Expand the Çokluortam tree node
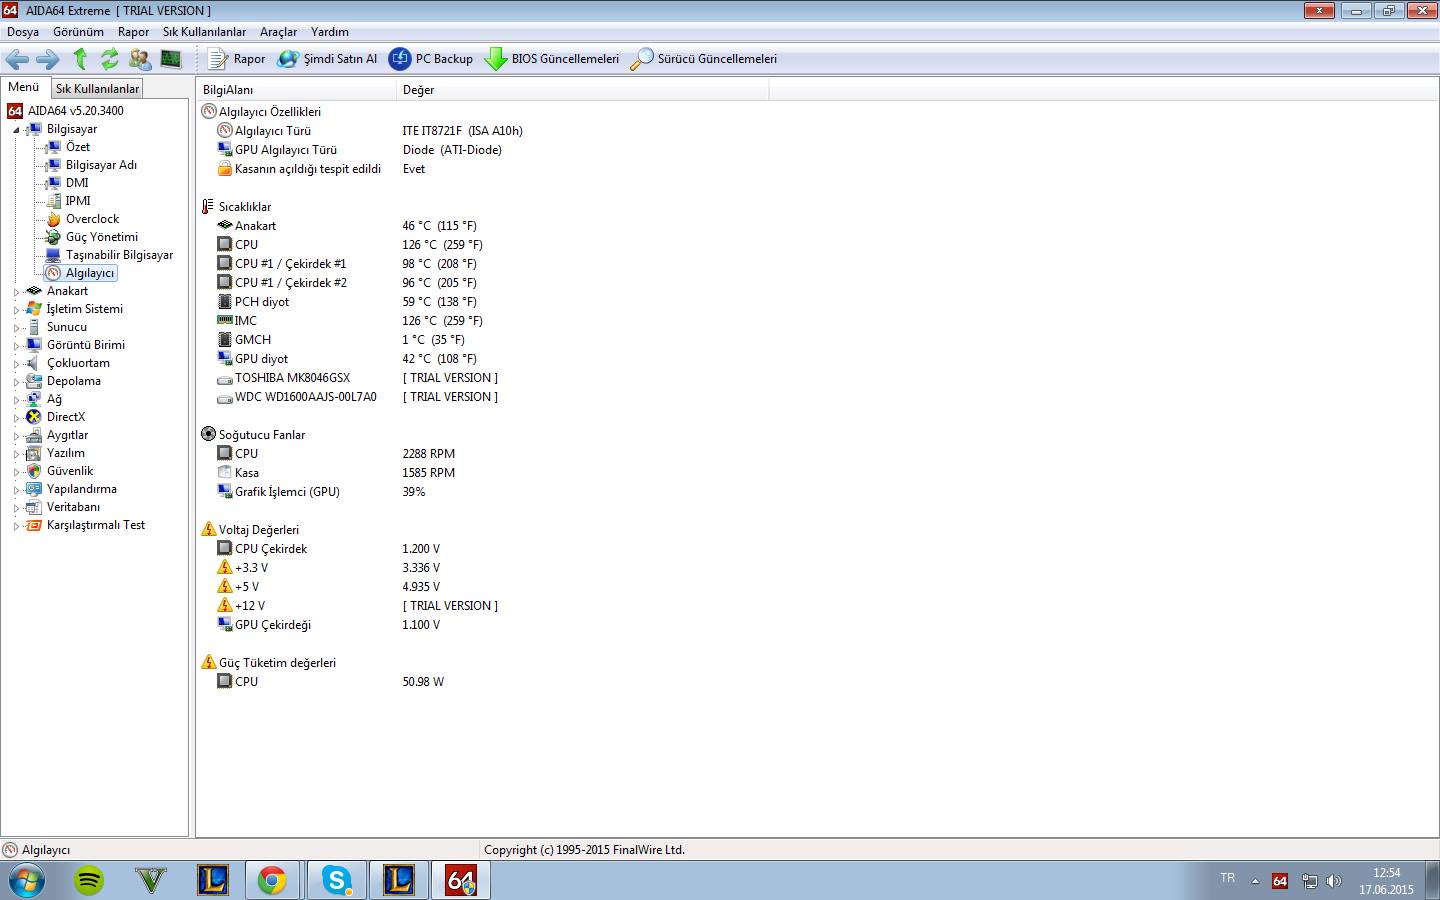 (x=16, y=364)
